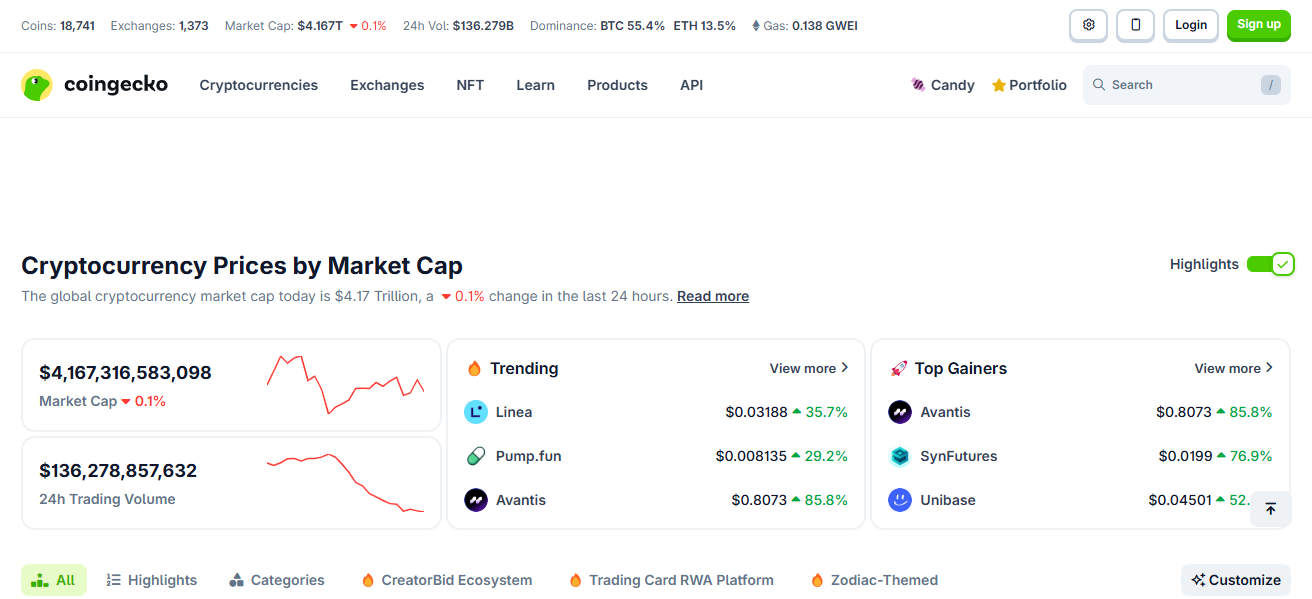Click the Login button
1312x599 pixels.
[1191, 25]
